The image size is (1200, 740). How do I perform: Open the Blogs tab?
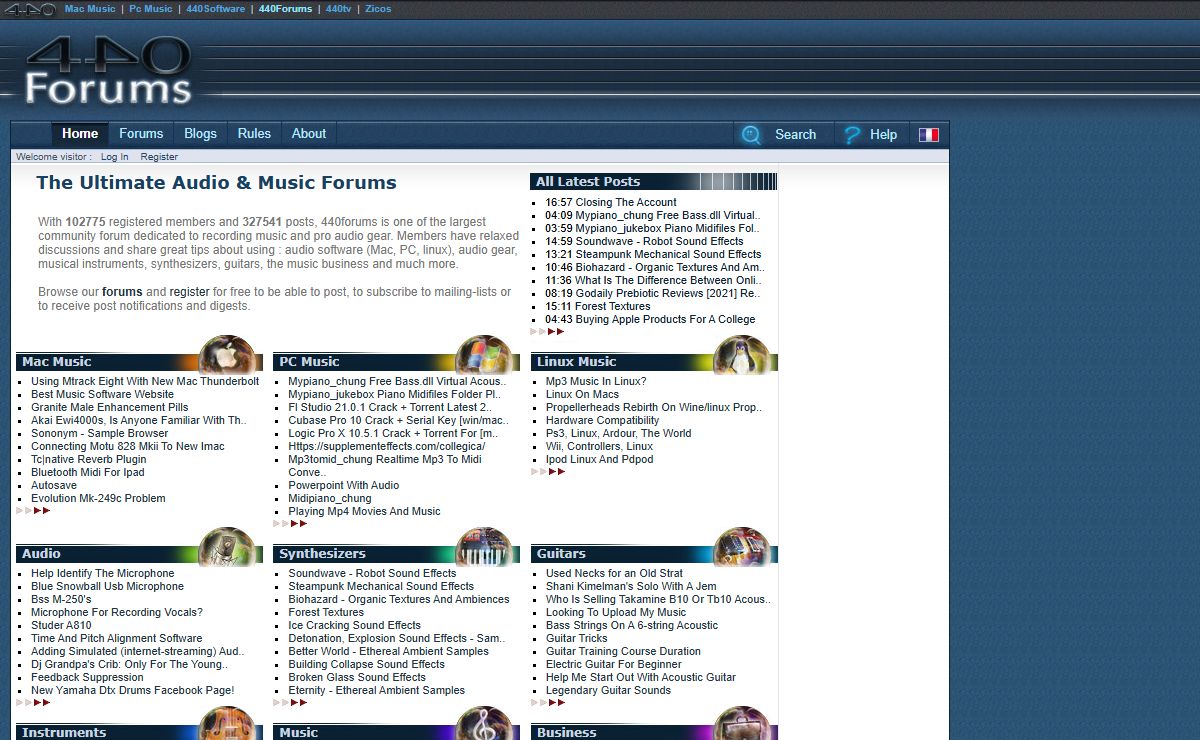click(200, 134)
